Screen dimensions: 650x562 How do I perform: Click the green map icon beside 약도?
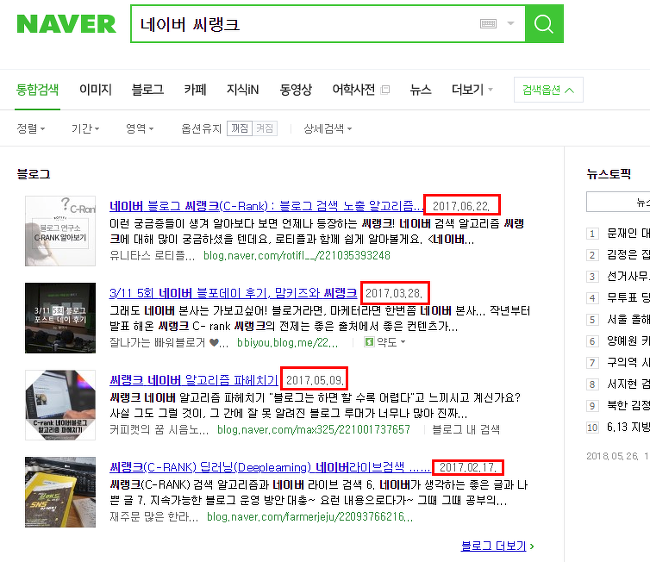(369, 342)
